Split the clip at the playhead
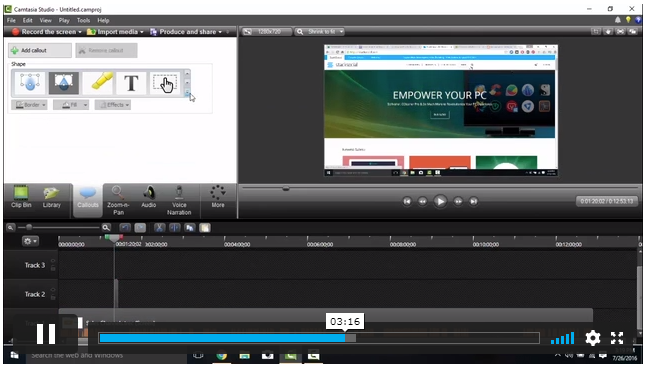Viewport: 645px width, 365px height. click(175, 228)
